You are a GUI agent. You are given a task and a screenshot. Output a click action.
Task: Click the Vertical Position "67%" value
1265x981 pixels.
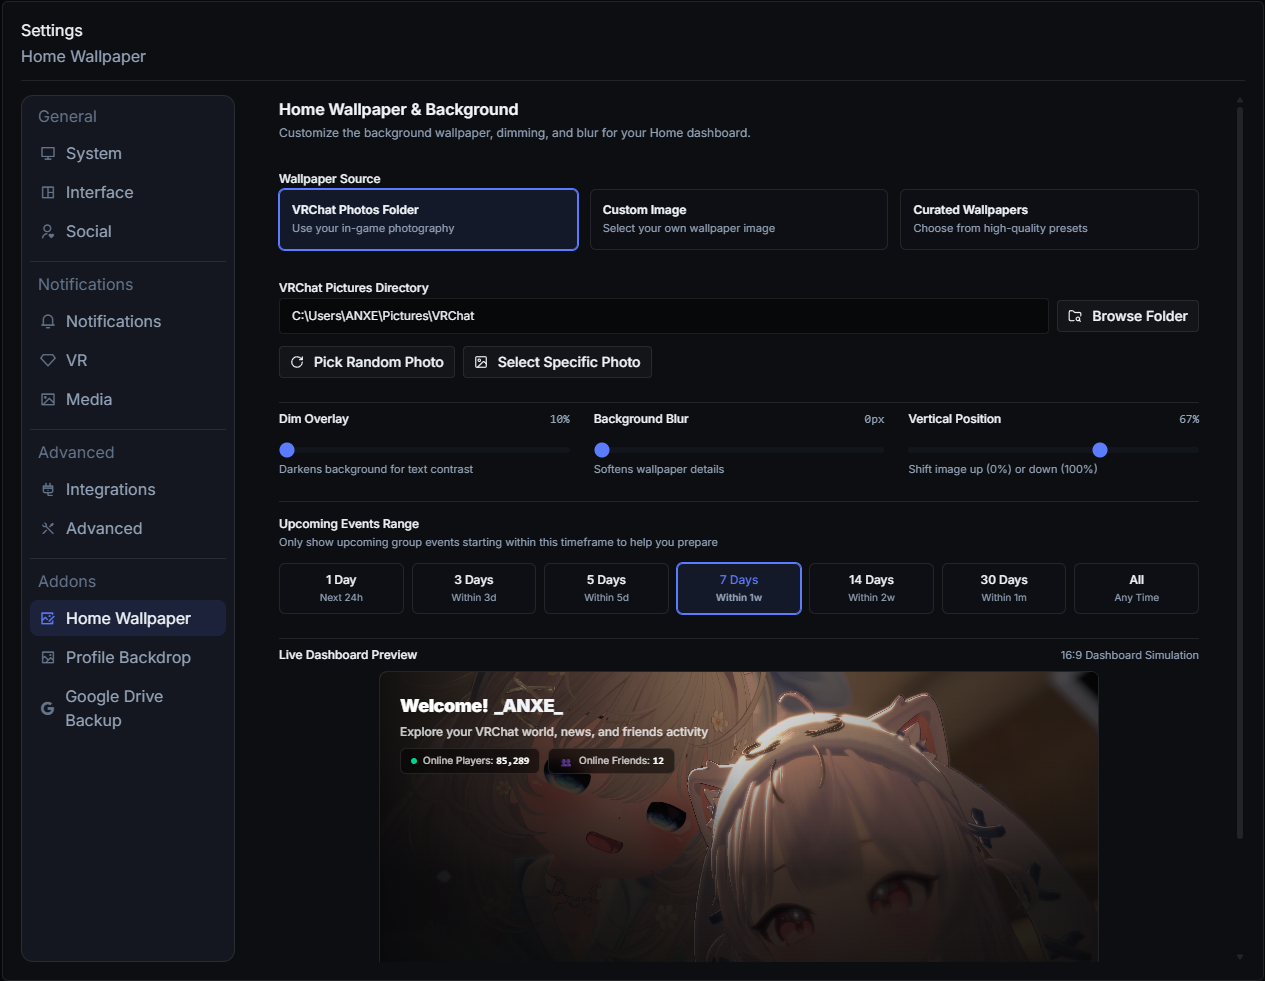click(x=1189, y=419)
